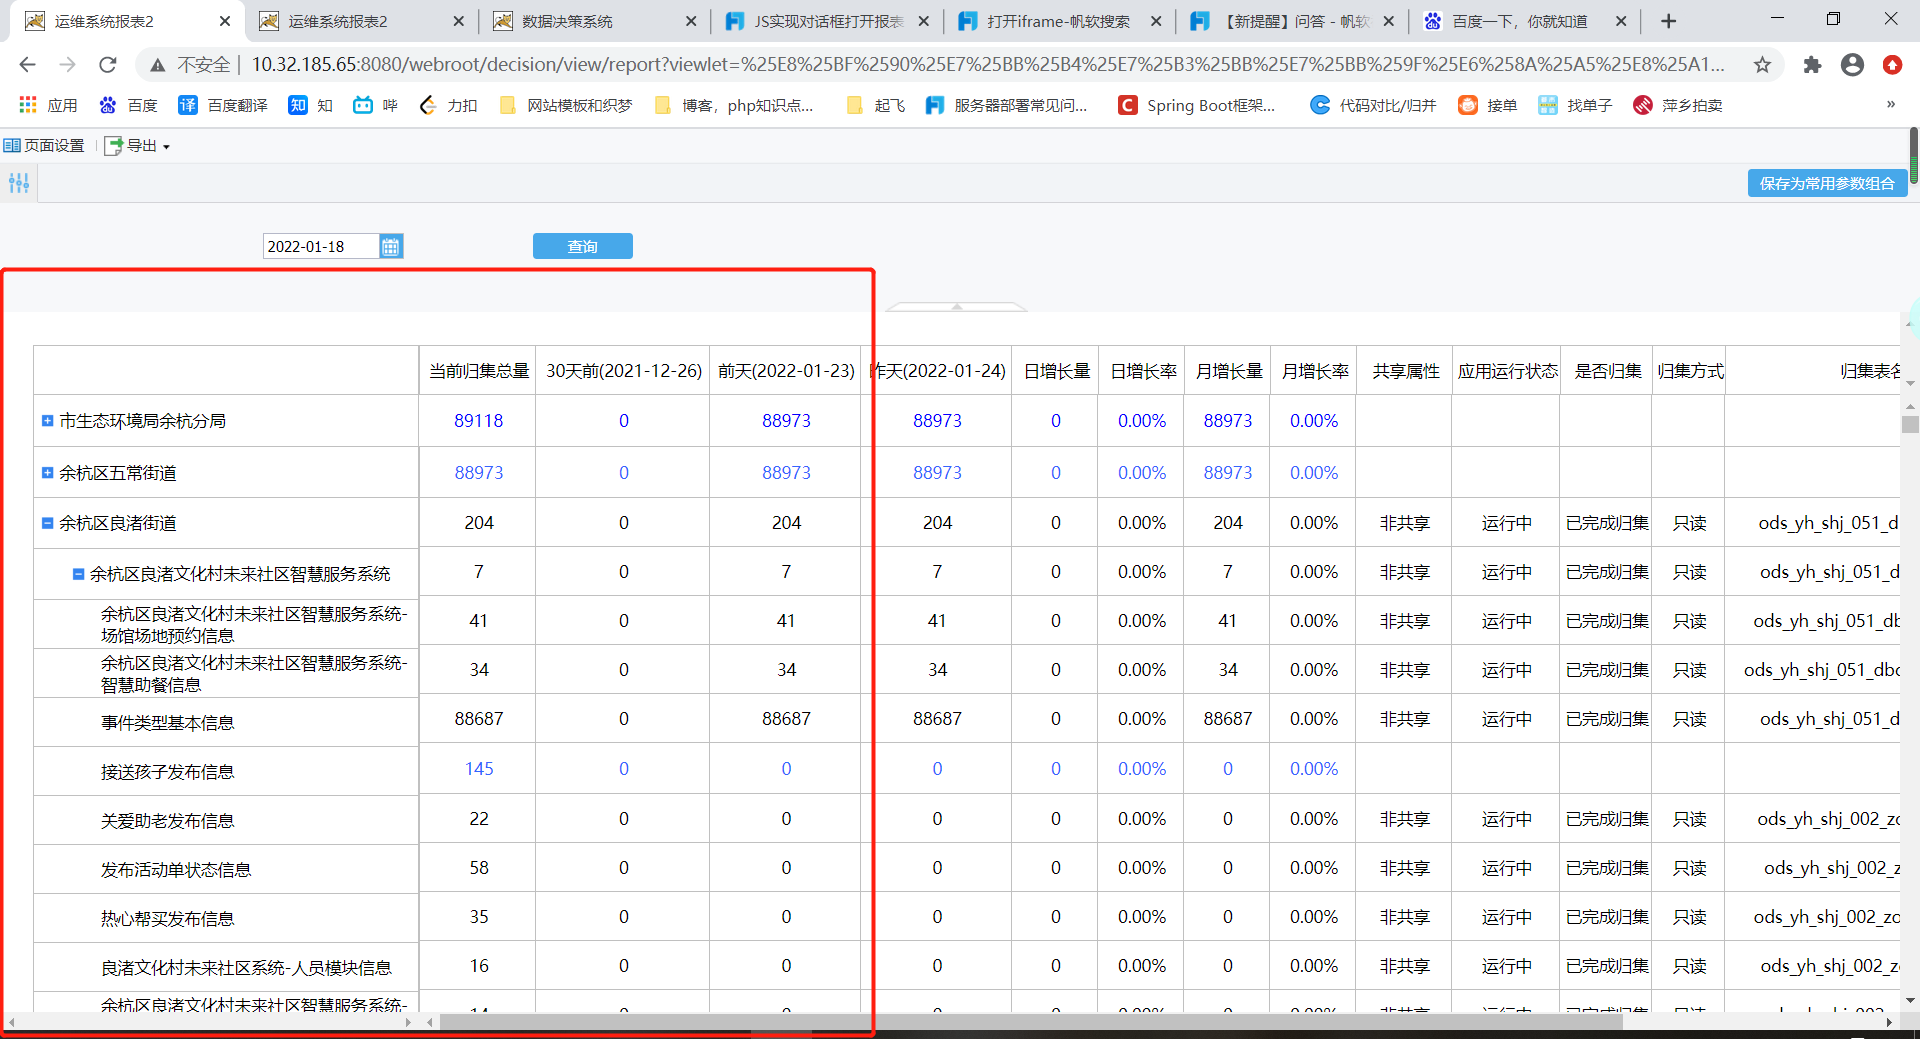Open the 百度翻译 bookmark

[223, 105]
